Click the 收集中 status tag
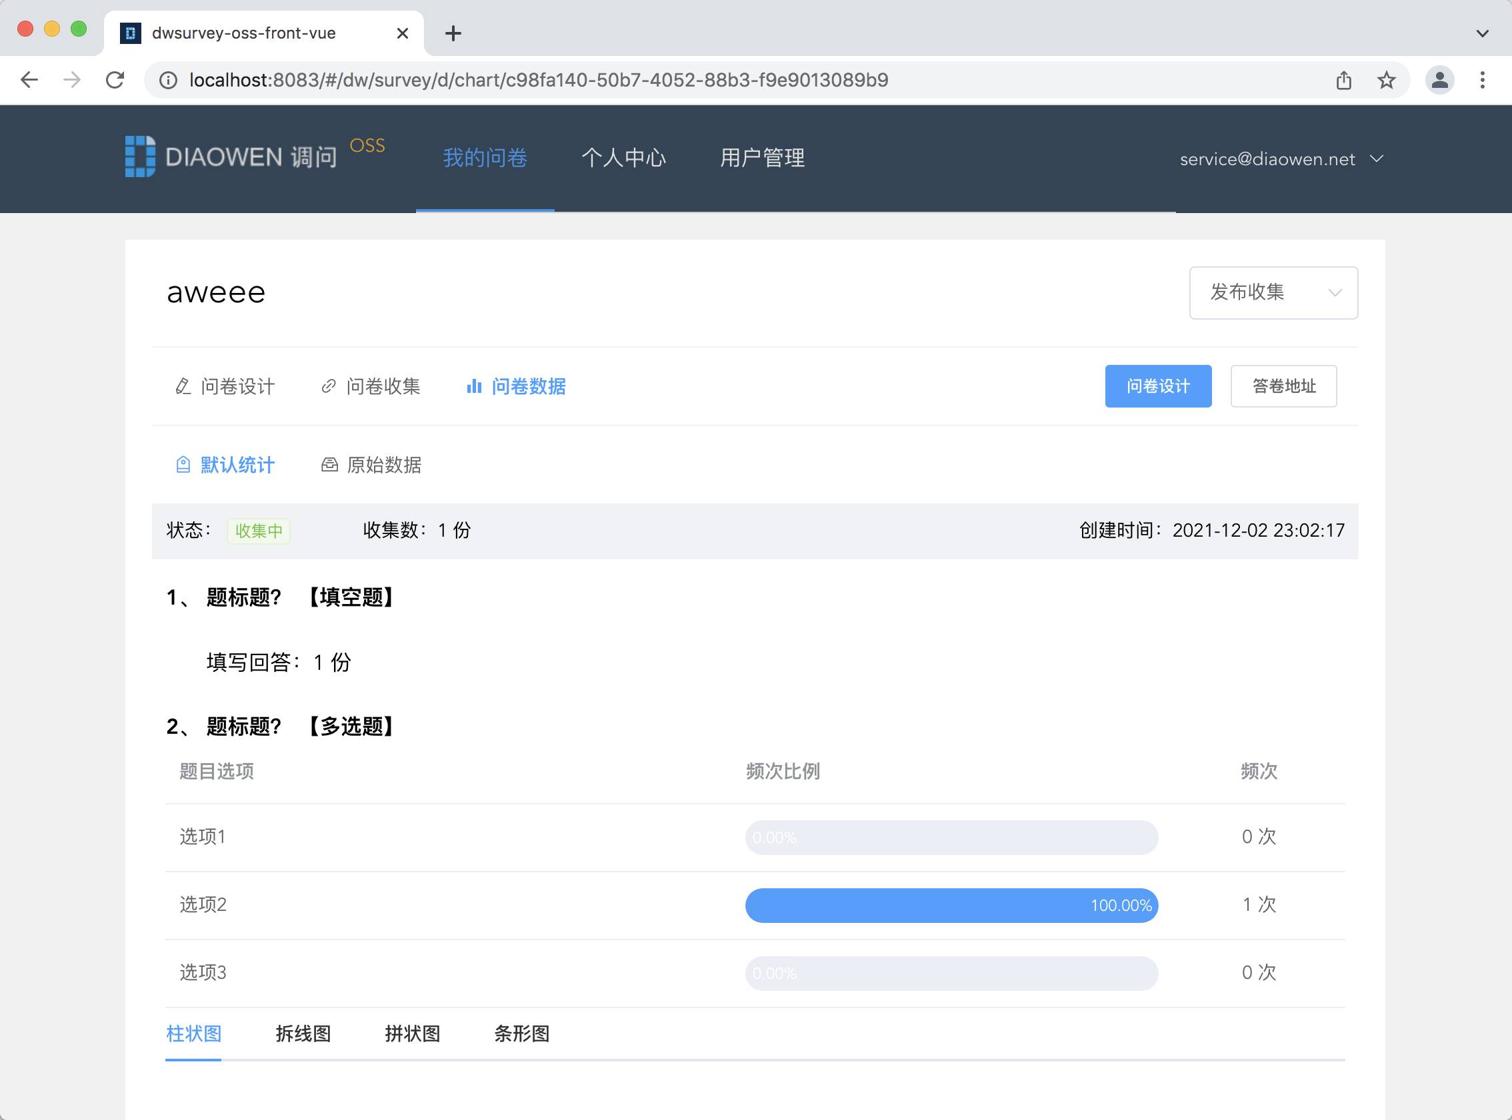The width and height of the screenshot is (1512, 1120). tap(259, 531)
